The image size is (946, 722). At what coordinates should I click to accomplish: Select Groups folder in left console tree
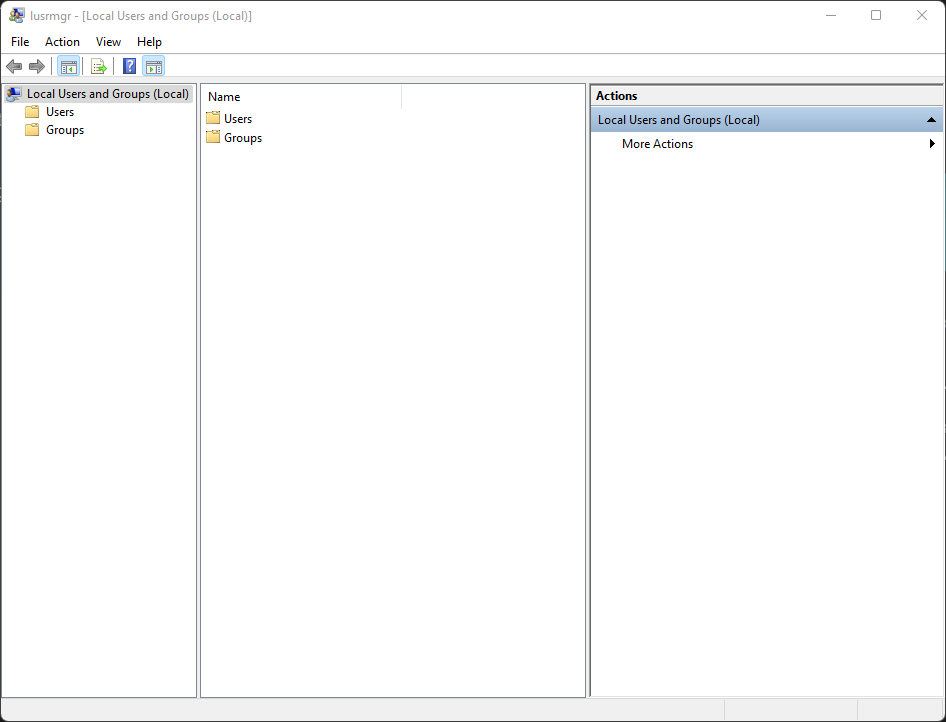pyautogui.click(x=64, y=130)
